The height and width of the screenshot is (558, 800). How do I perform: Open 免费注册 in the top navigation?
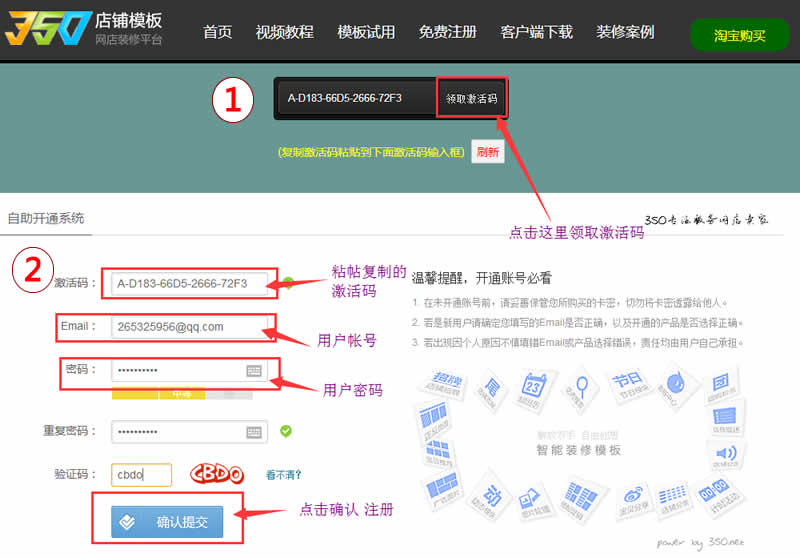(448, 32)
